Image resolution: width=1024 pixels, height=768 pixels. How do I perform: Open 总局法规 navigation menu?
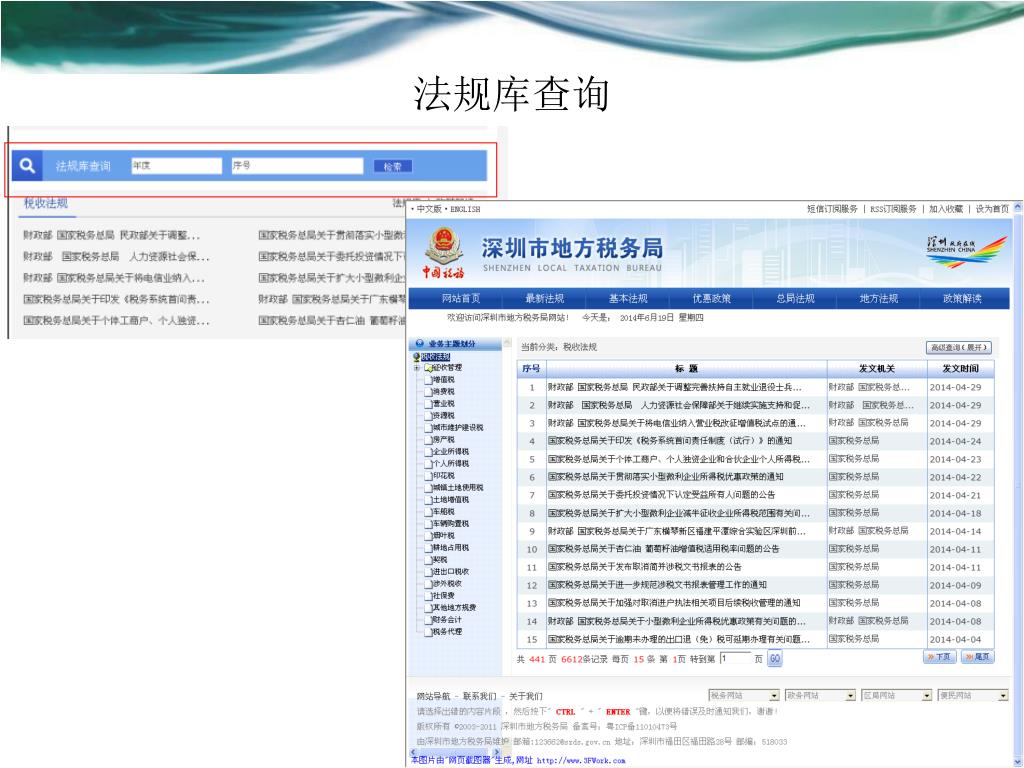pos(795,298)
